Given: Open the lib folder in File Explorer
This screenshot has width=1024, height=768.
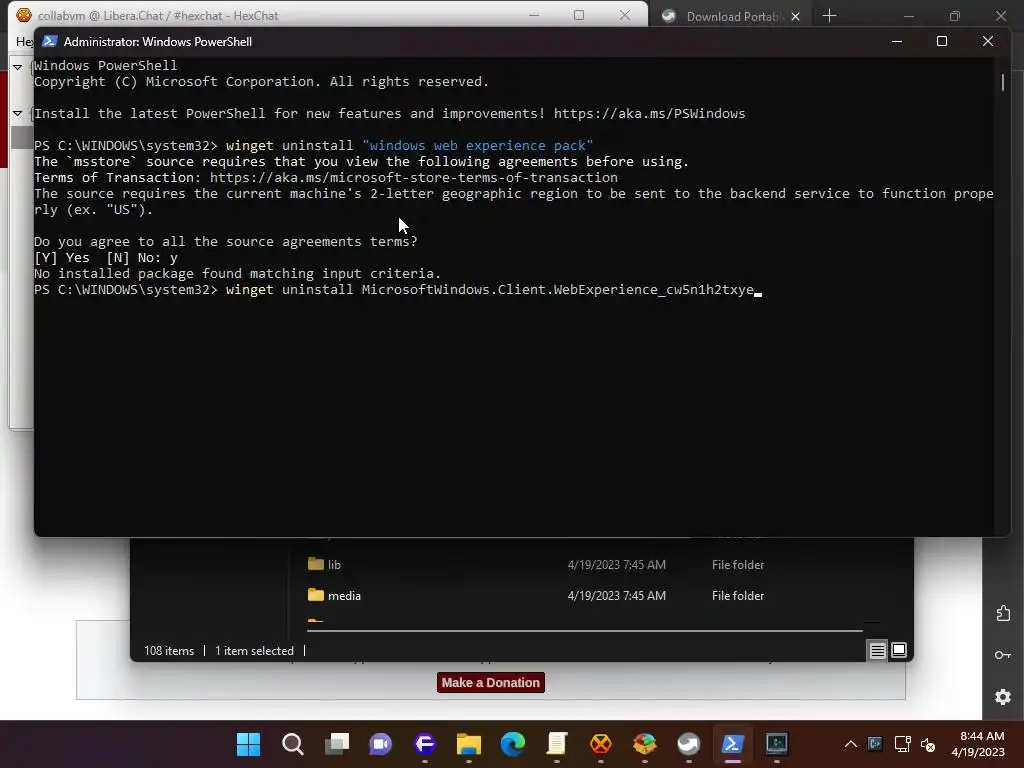Looking at the screenshot, I should pyautogui.click(x=334, y=565).
